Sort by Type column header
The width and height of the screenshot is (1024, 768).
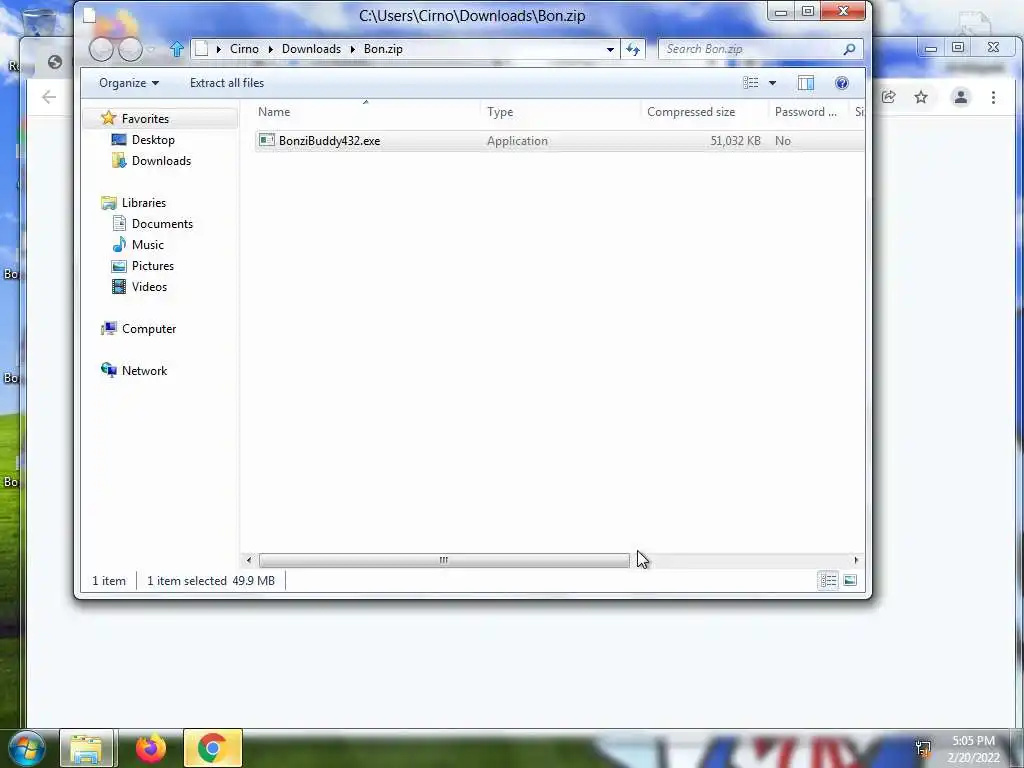point(562,112)
